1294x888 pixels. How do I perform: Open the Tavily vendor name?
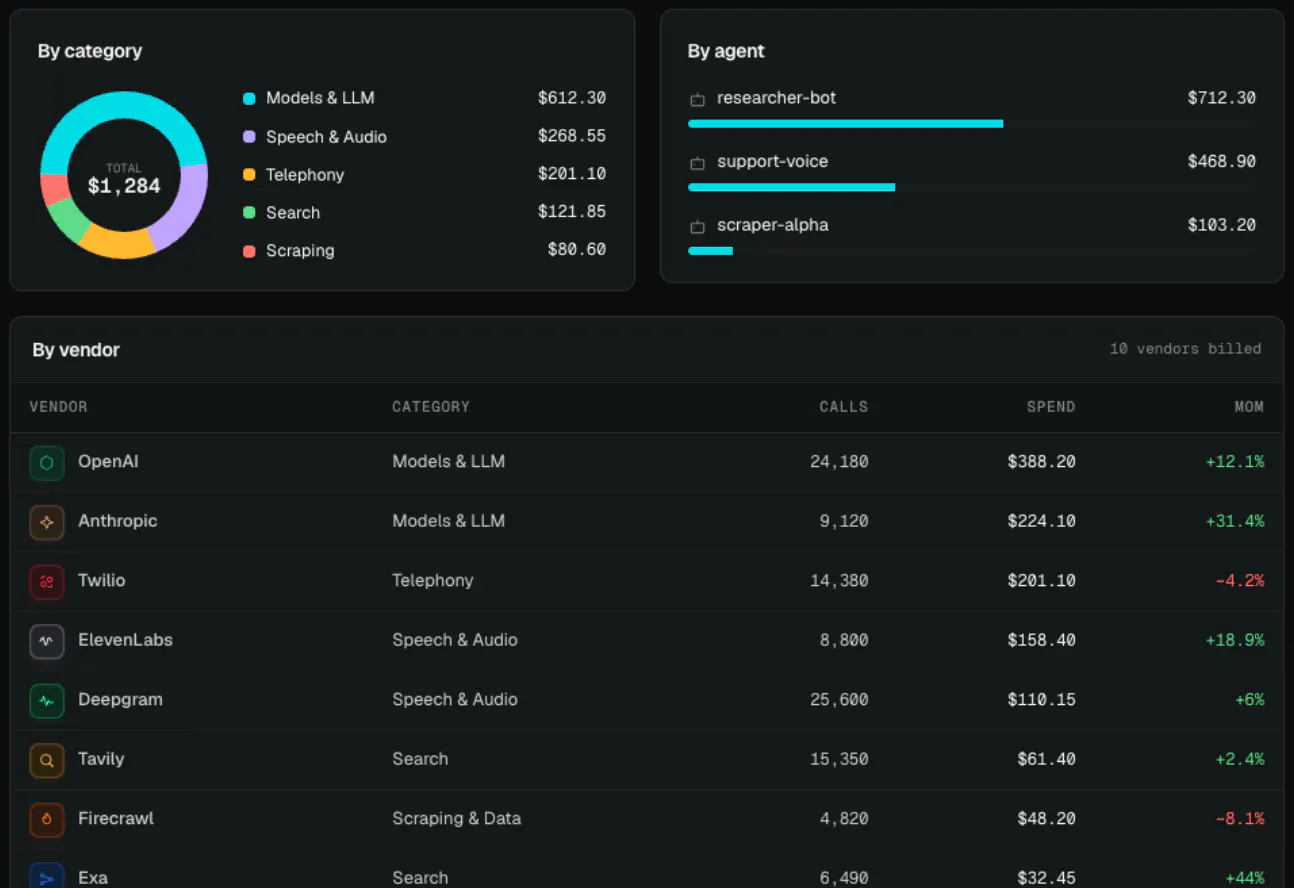tap(101, 759)
